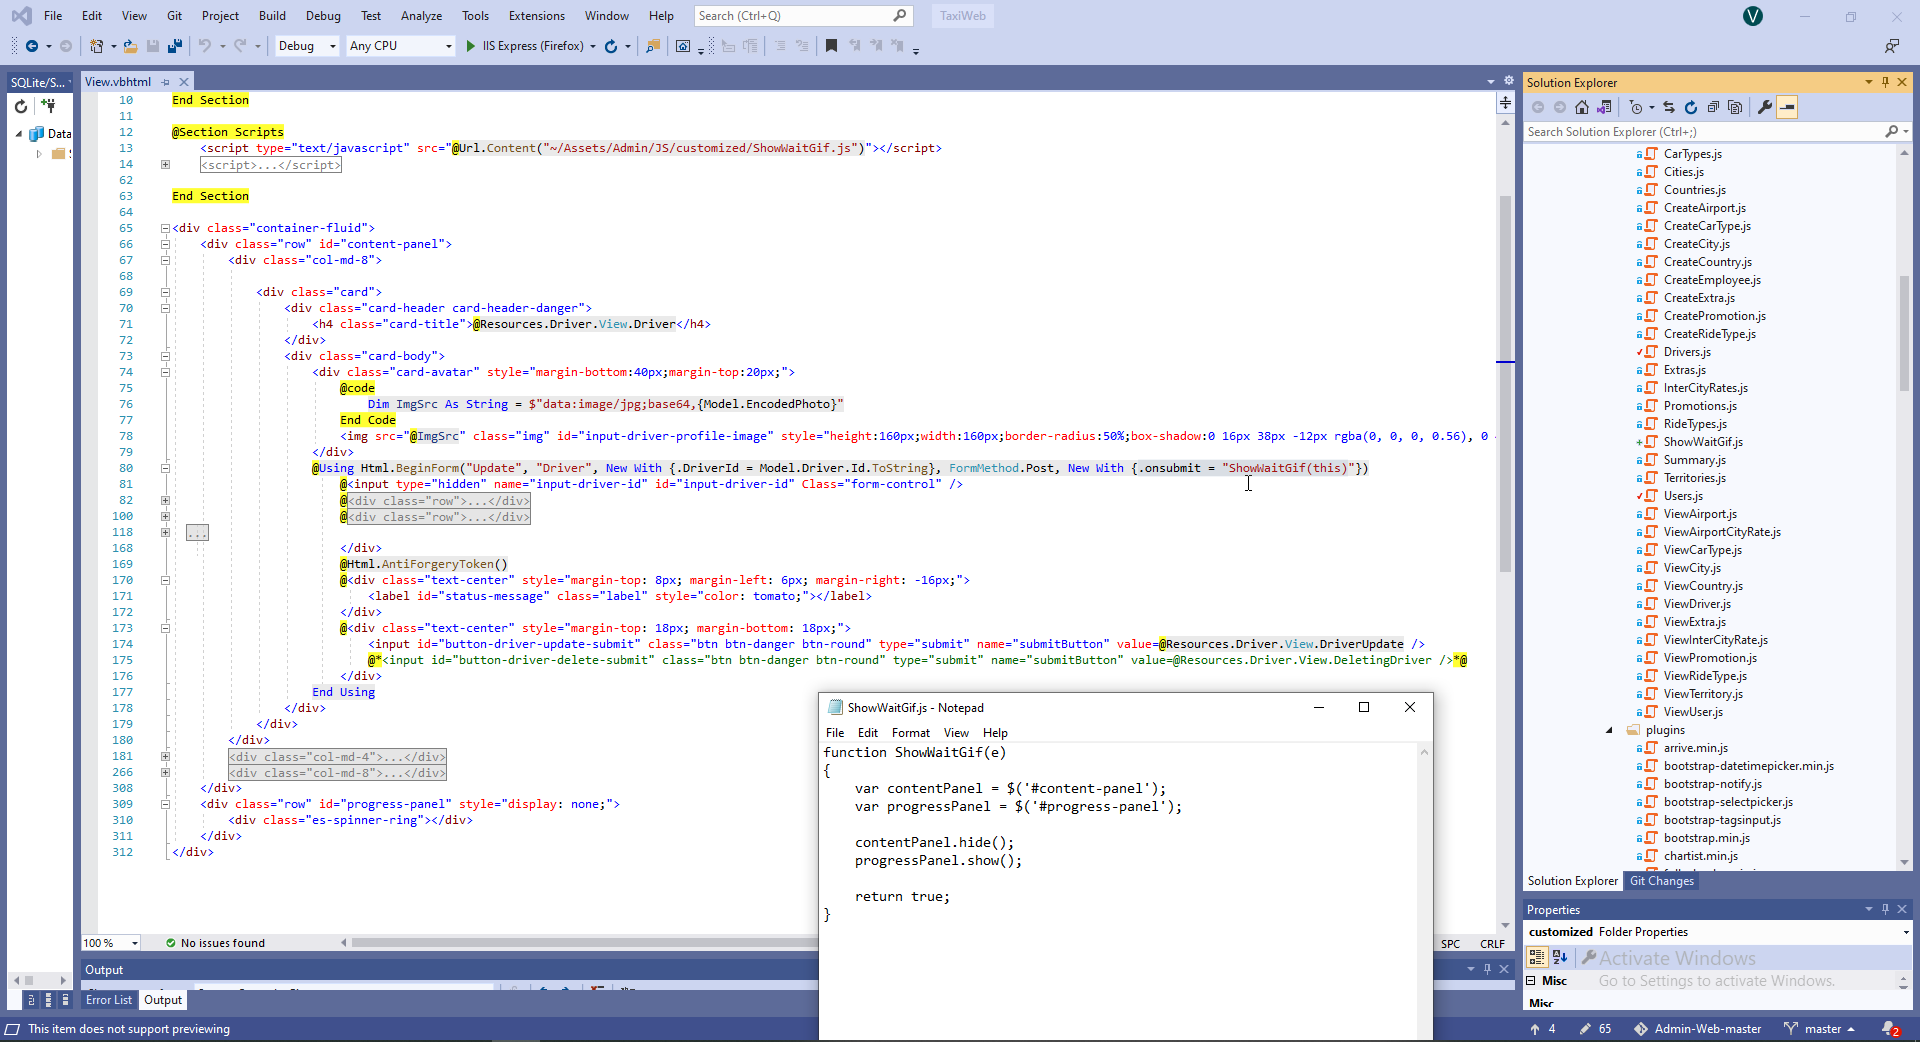The height and width of the screenshot is (1042, 1920).
Task: Open the Build menu
Action: [272, 16]
